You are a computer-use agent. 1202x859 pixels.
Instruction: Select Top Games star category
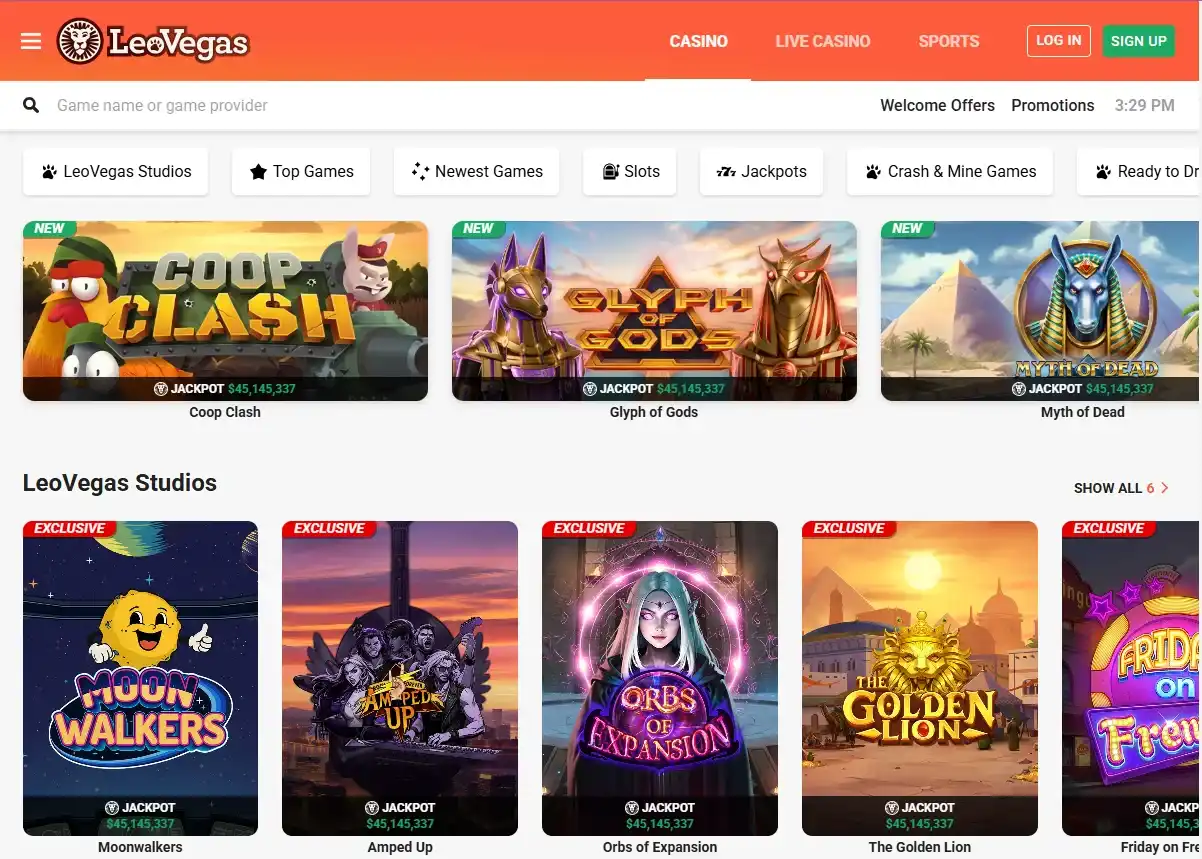301,171
